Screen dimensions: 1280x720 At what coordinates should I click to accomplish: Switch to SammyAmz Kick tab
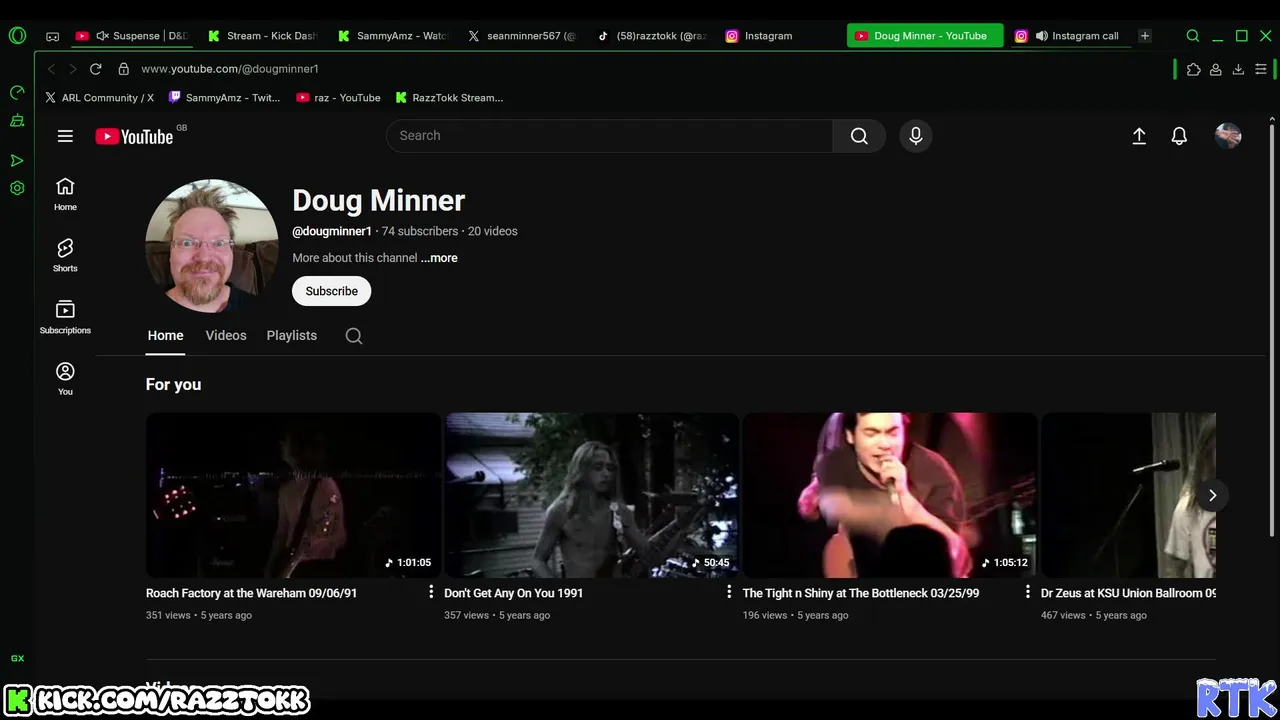click(392, 36)
